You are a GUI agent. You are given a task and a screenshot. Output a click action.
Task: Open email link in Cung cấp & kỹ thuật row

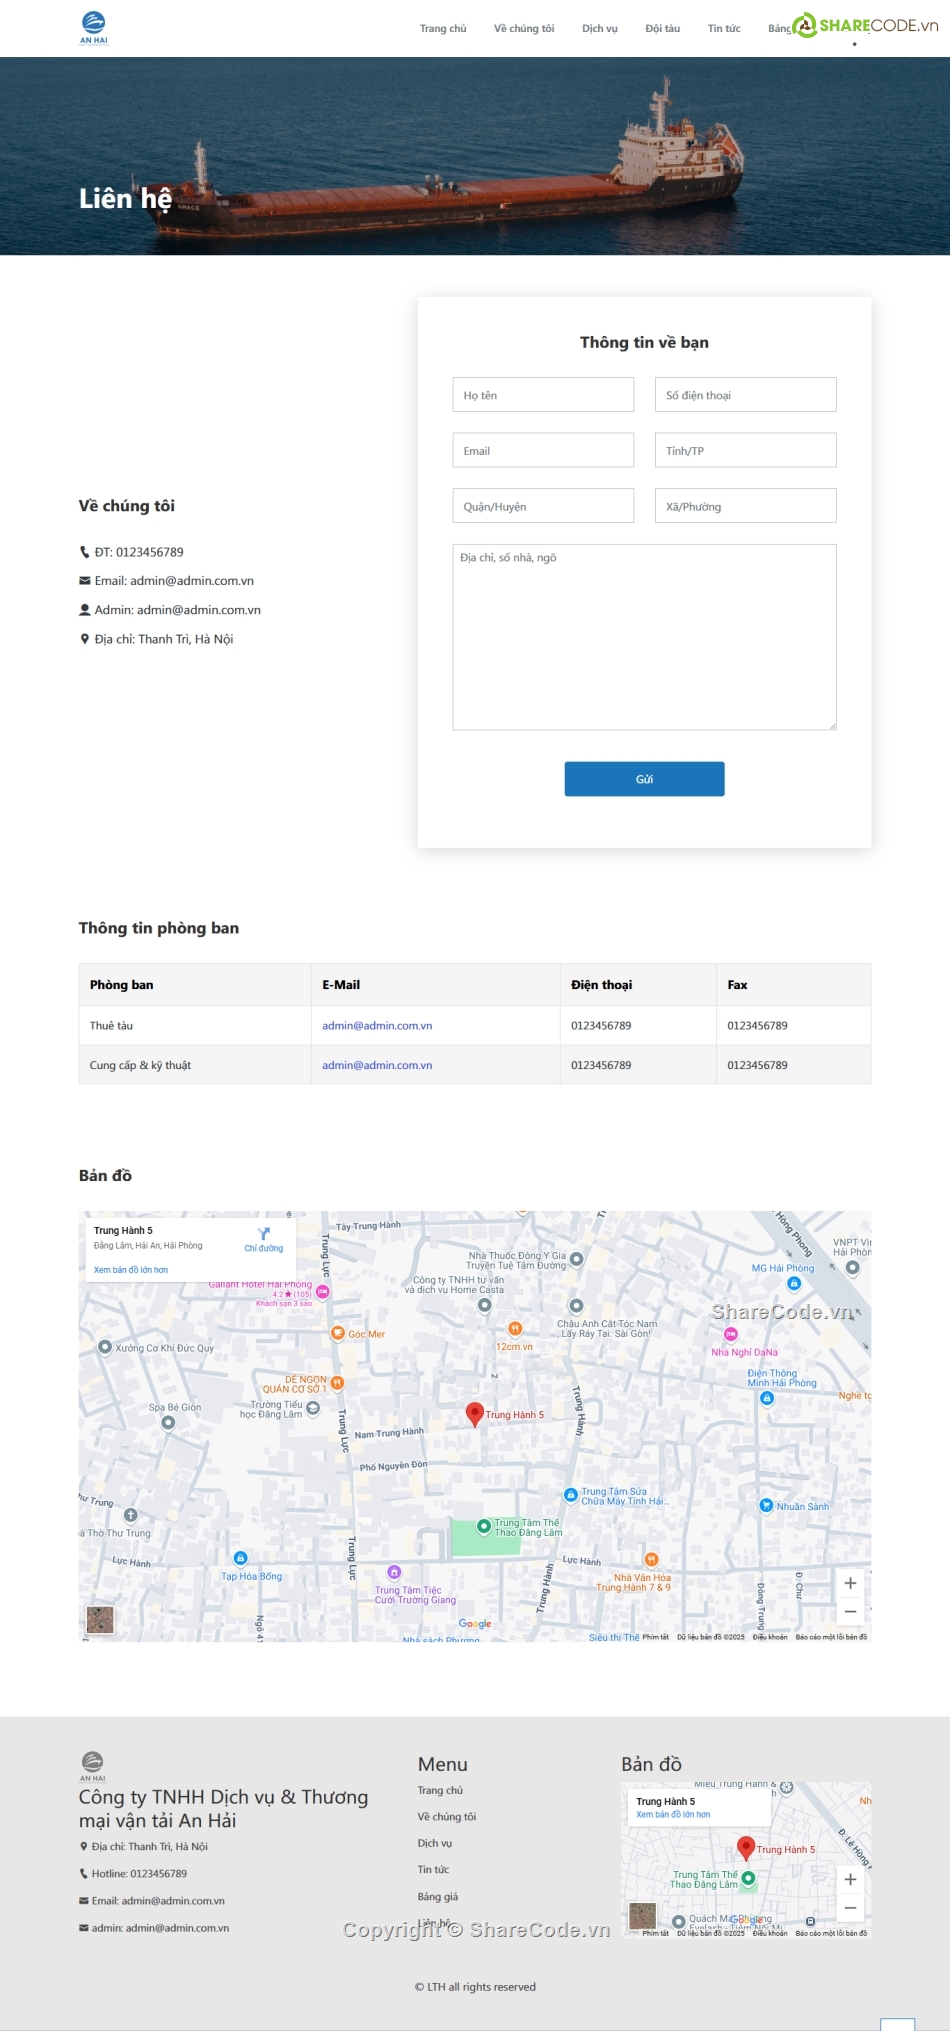(x=377, y=1066)
